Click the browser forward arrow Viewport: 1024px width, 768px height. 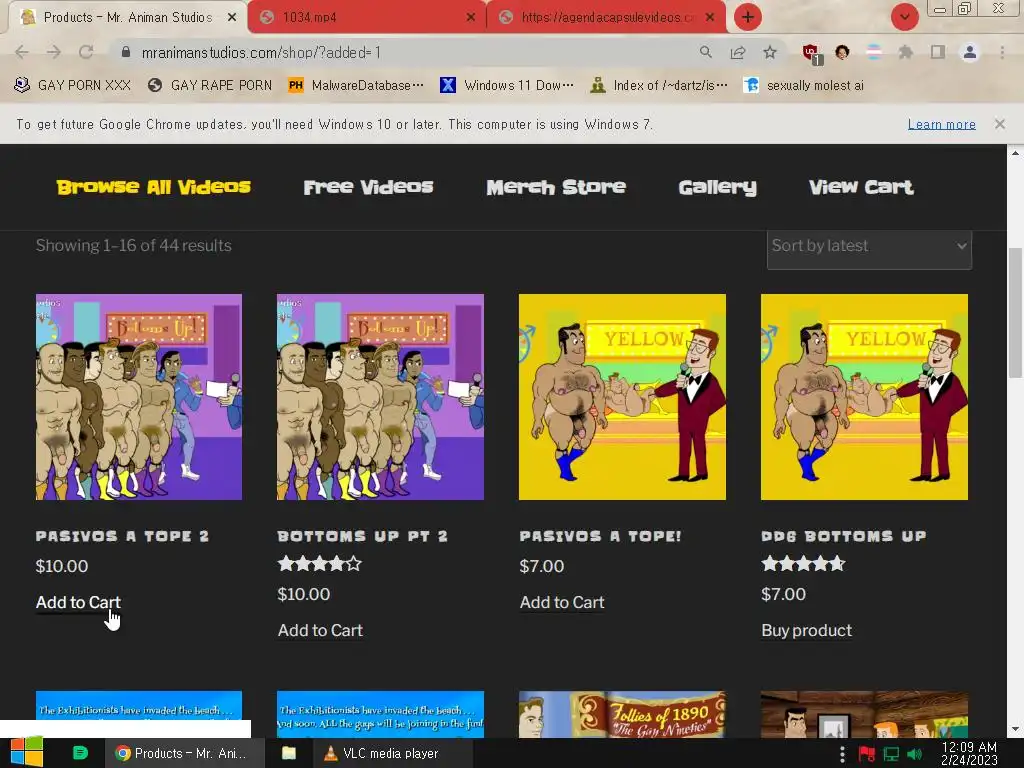[x=54, y=52]
